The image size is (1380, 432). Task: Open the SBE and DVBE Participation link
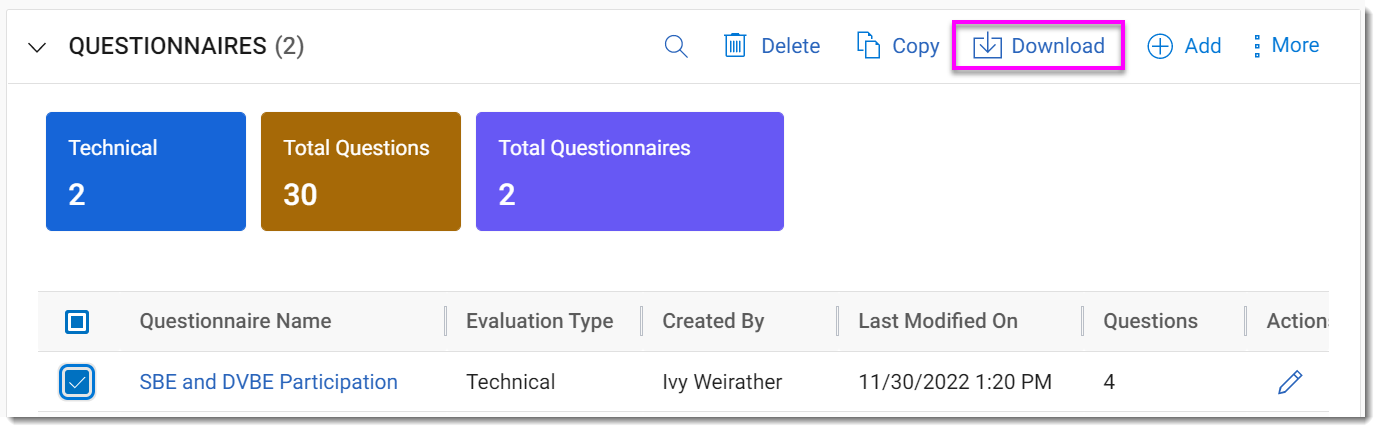click(x=268, y=382)
